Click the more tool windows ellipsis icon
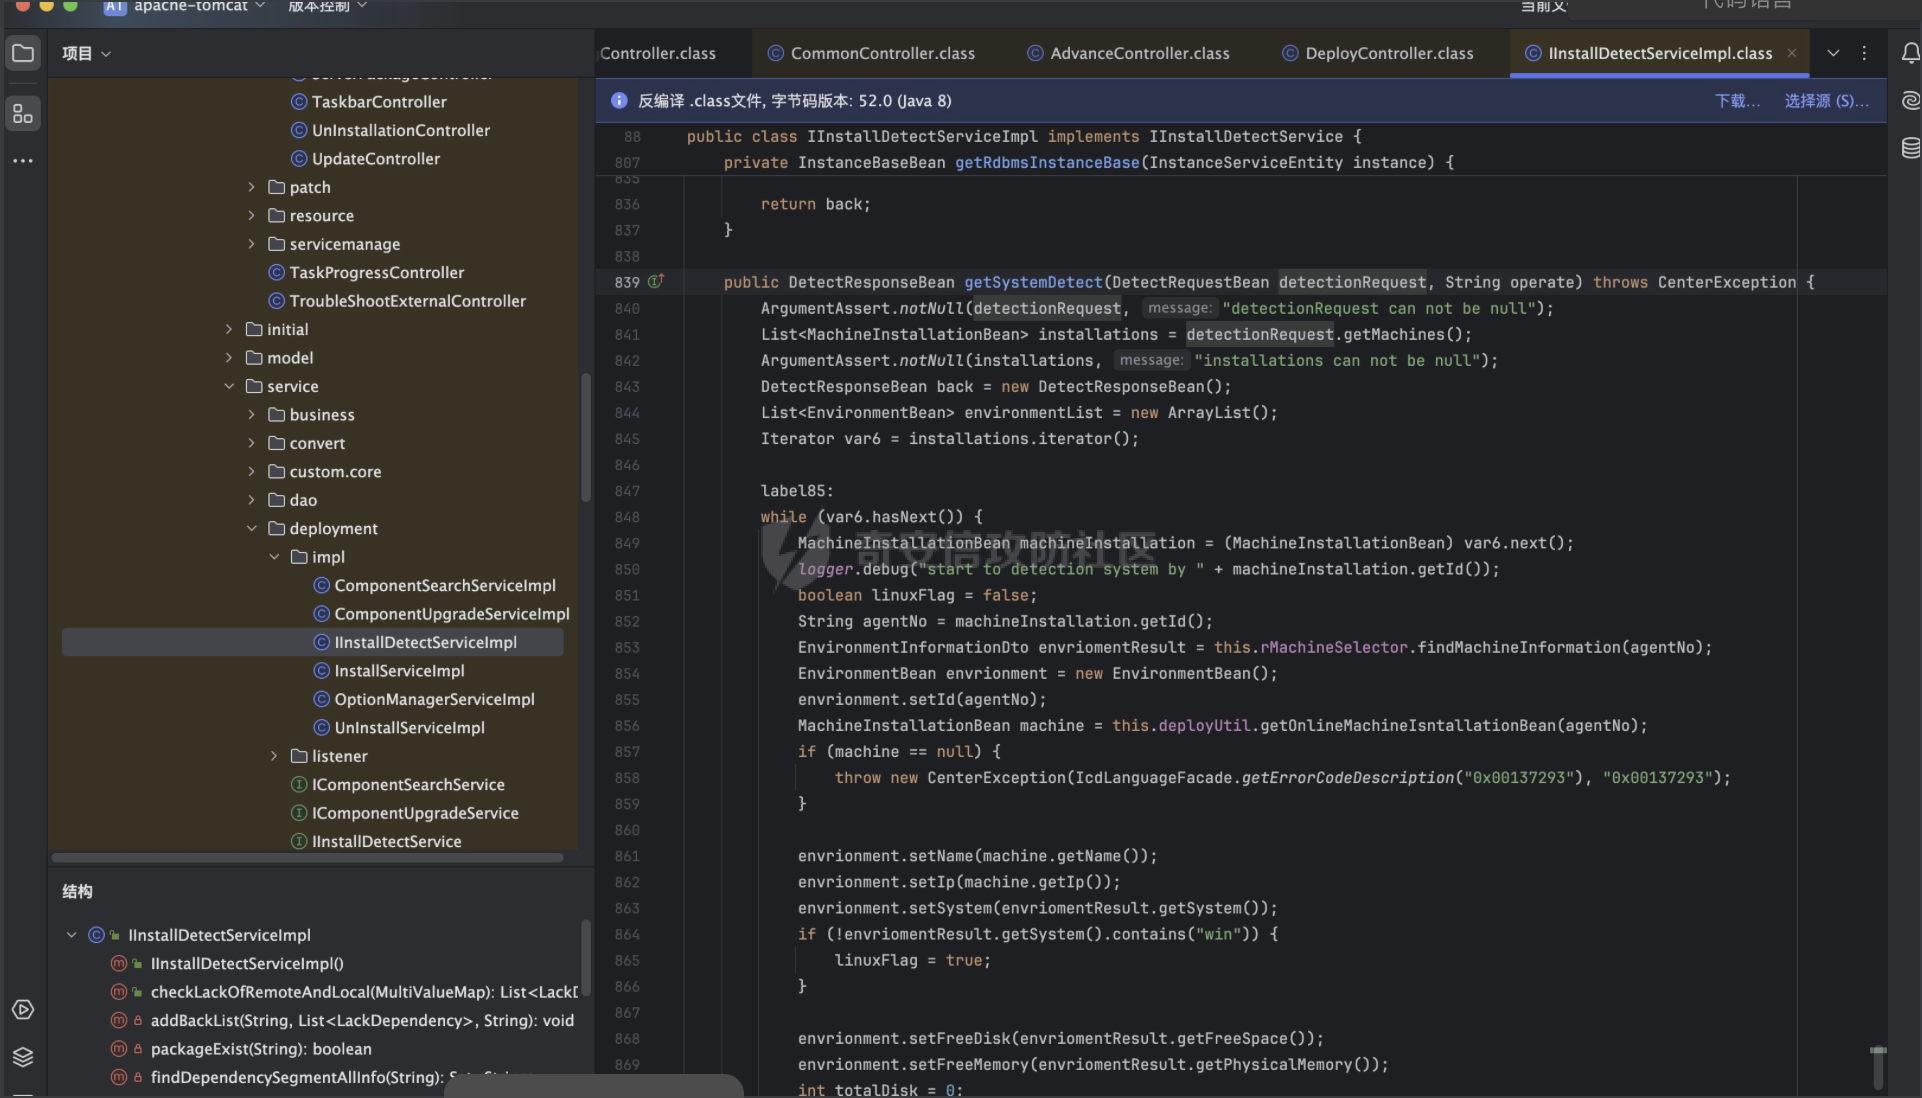This screenshot has height=1098, width=1922. pos(23,160)
